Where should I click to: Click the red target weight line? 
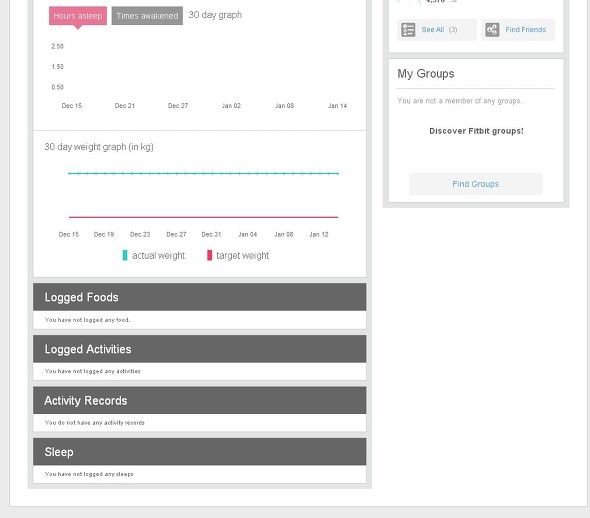pyautogui.click(x=204, y=217)
